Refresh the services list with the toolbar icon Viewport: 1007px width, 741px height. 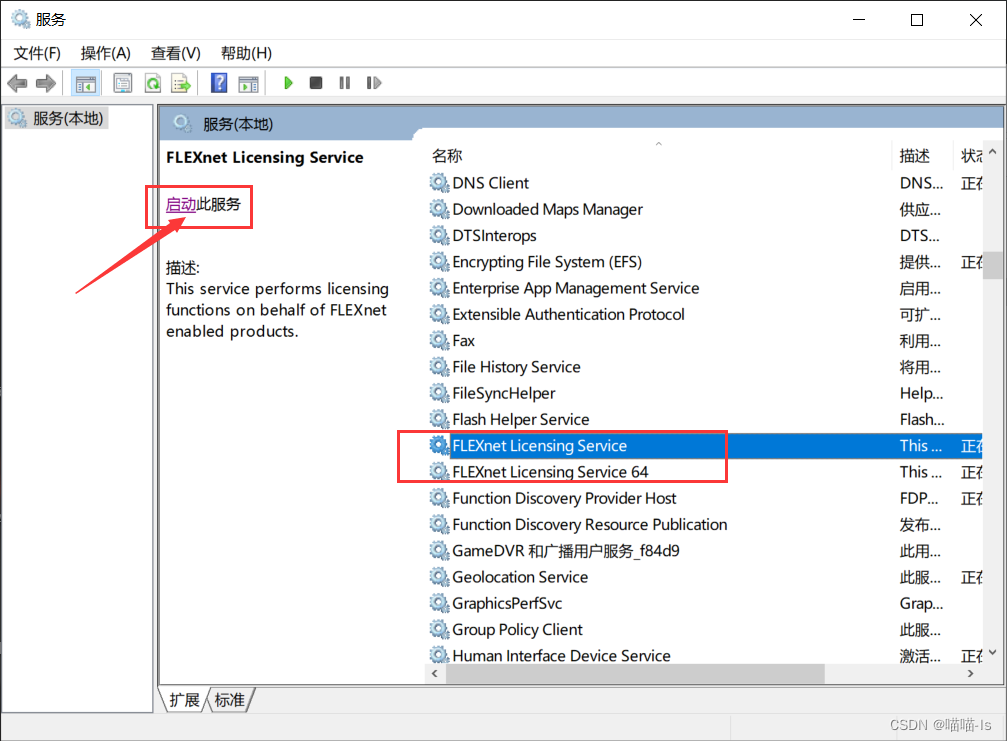(x=153, y=83)
